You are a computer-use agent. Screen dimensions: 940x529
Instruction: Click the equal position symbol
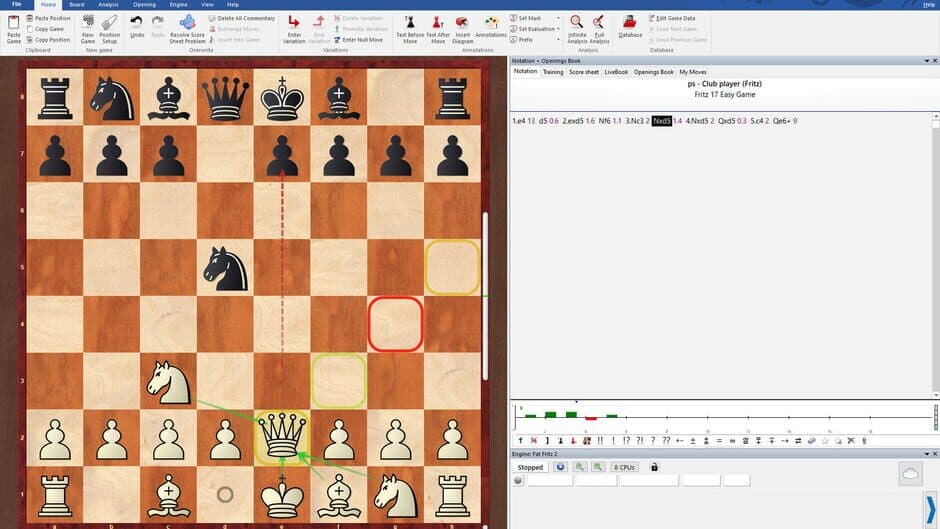(719, 441)
